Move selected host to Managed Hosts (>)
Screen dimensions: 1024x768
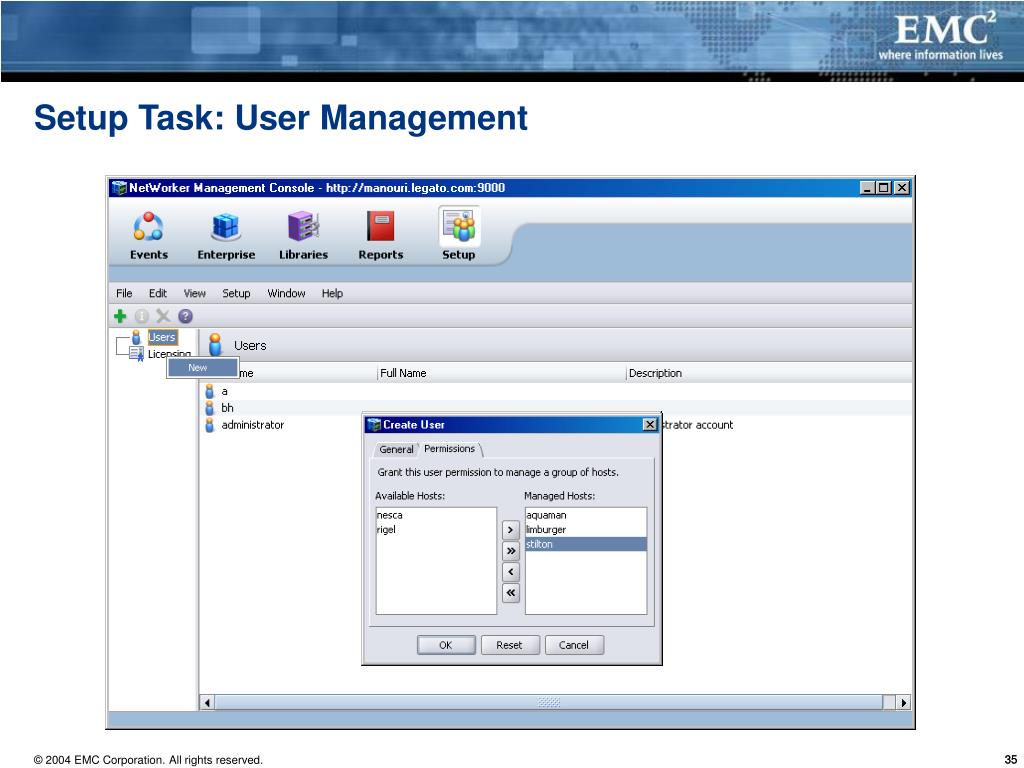tap(511, 530)
